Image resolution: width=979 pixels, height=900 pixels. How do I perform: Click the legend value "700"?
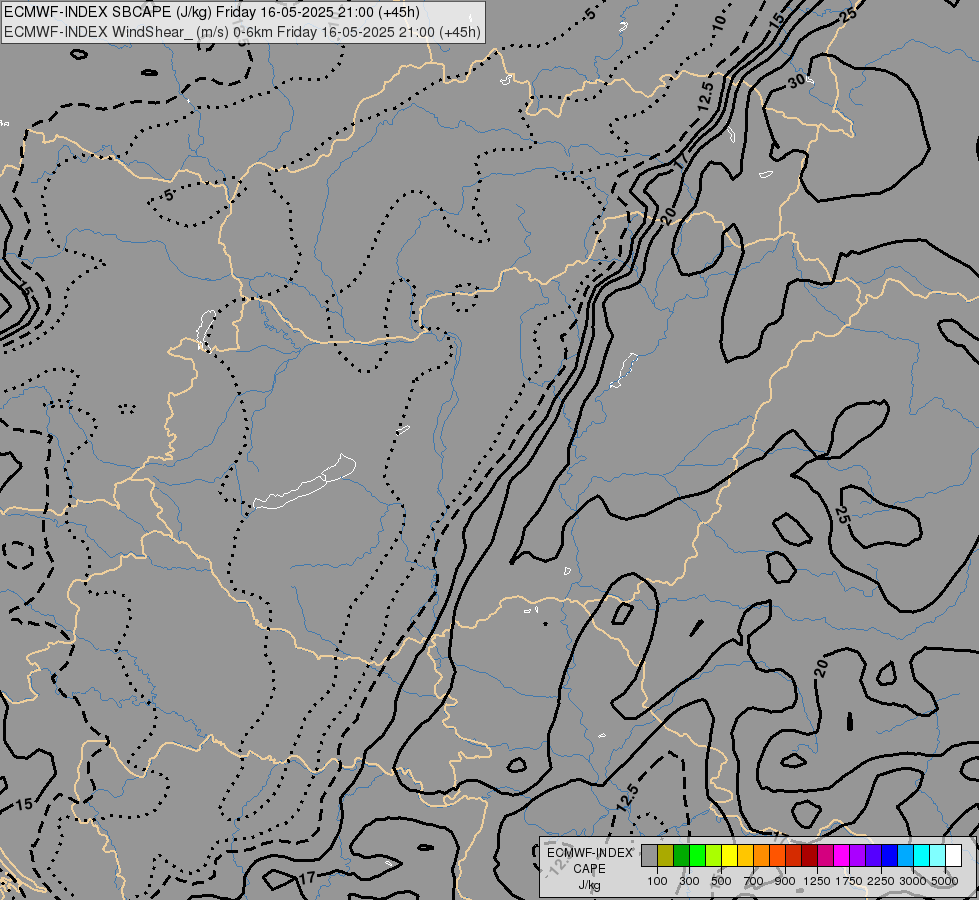(x=754, y=881)
